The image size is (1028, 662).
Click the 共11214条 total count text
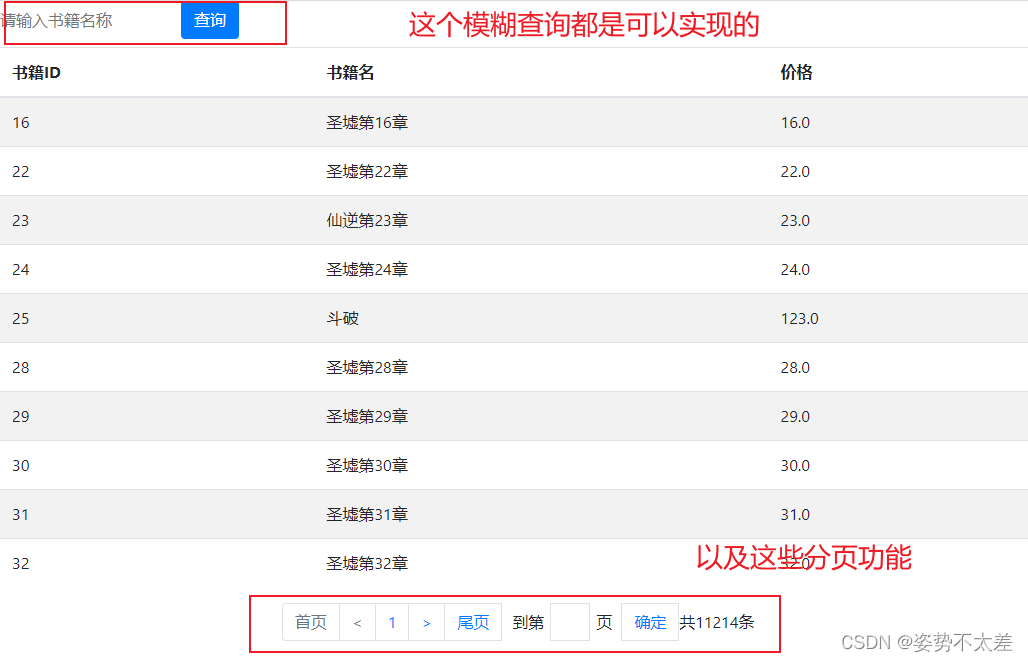click(717, 622)
